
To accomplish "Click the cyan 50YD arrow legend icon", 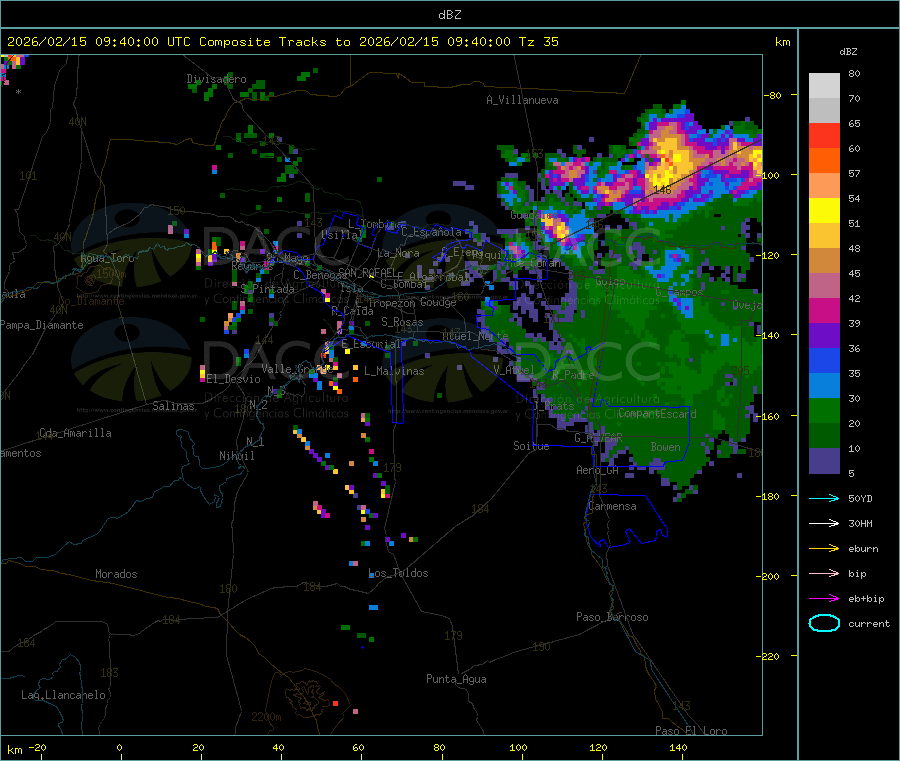I will coord(824,498).
